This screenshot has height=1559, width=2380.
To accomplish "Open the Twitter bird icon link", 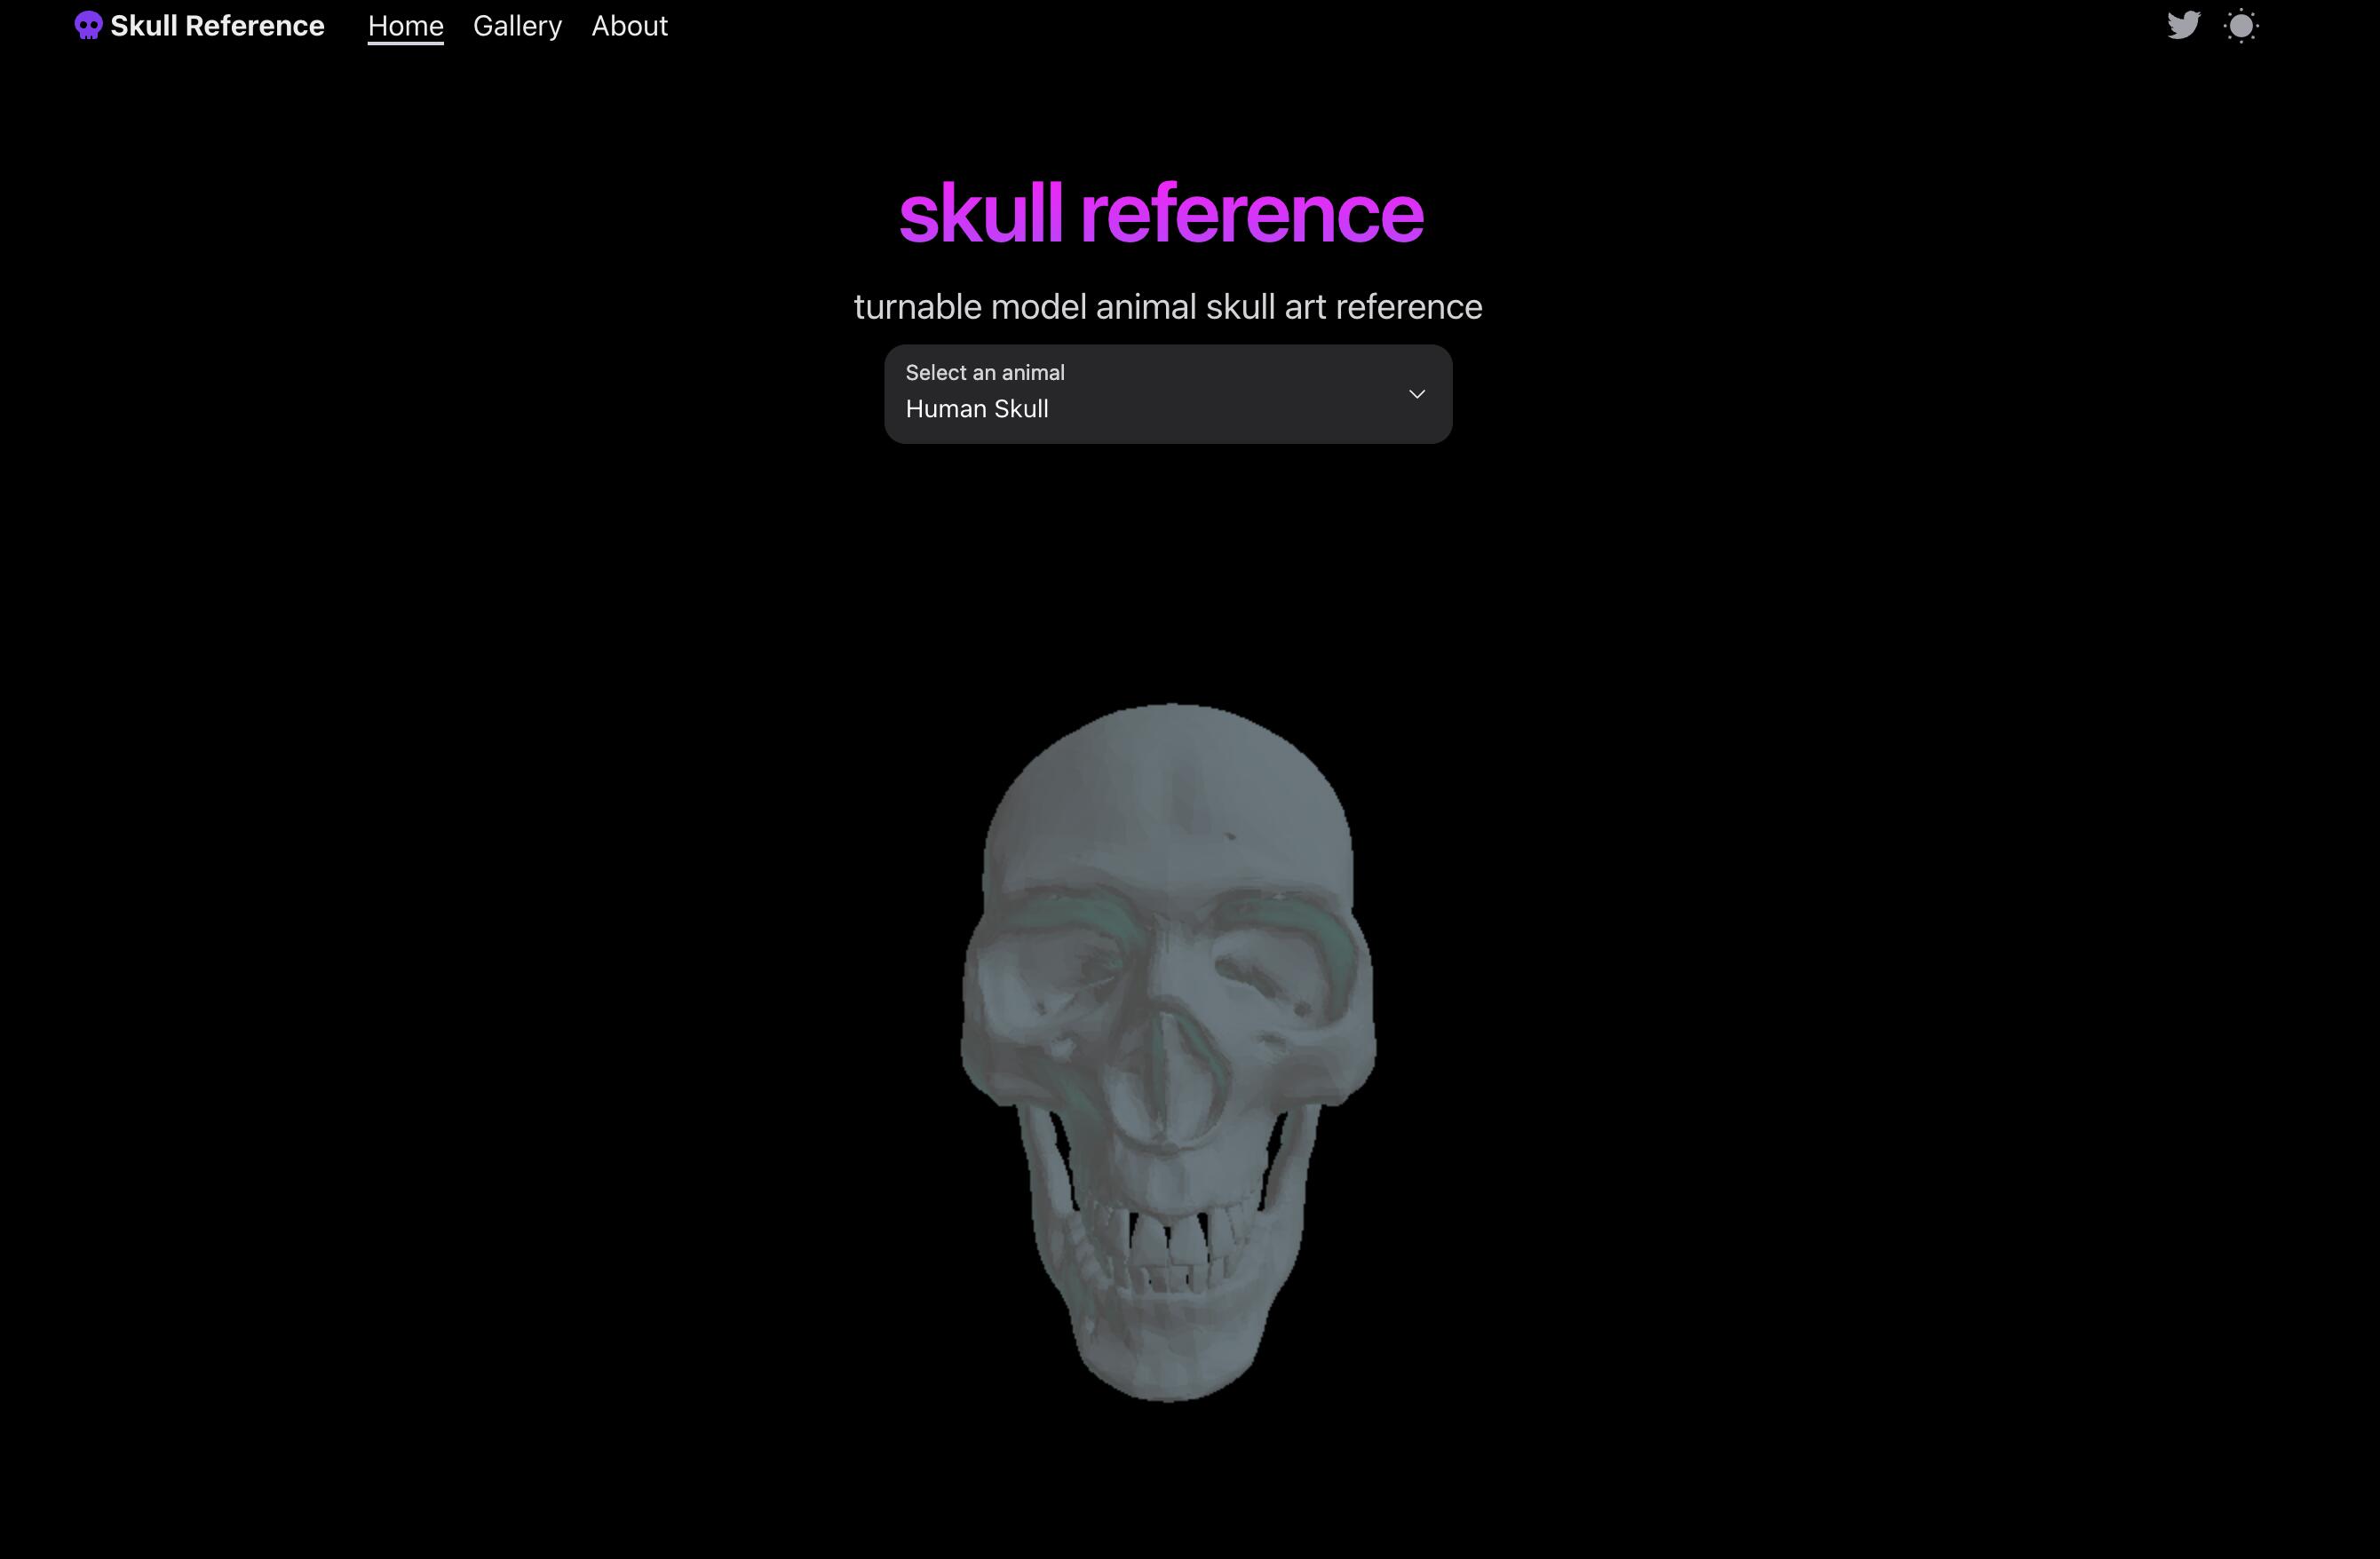I will pyautogui.click(x=2183, y=25).
